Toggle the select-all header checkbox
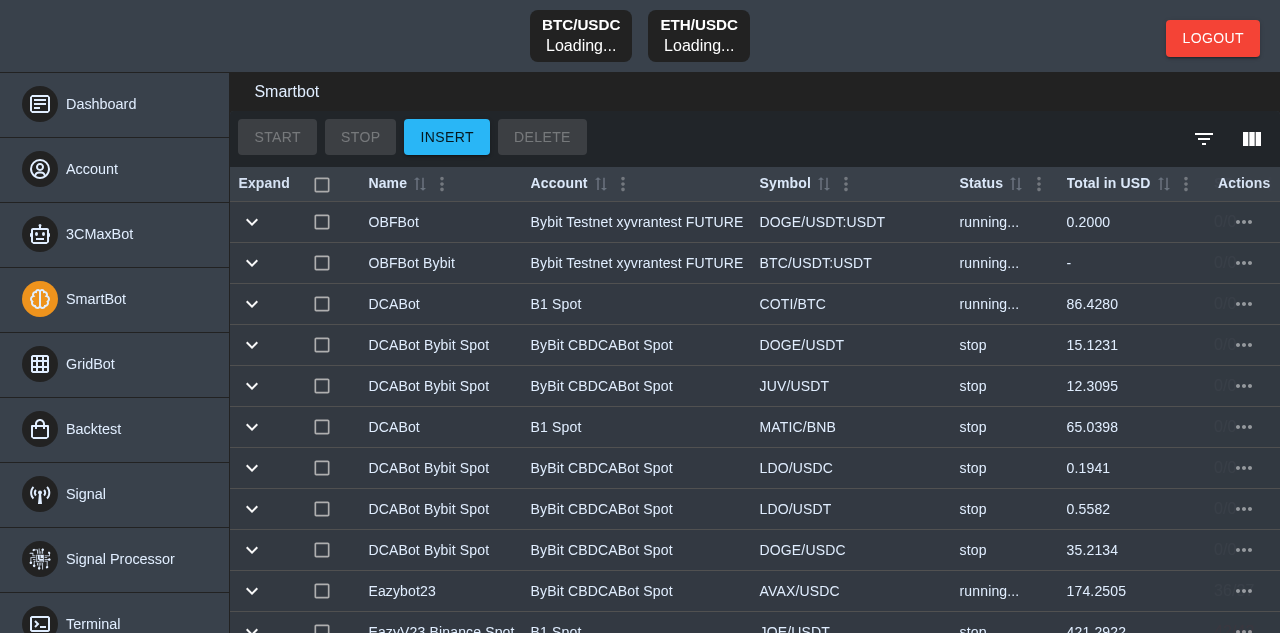 click(322, 185)
